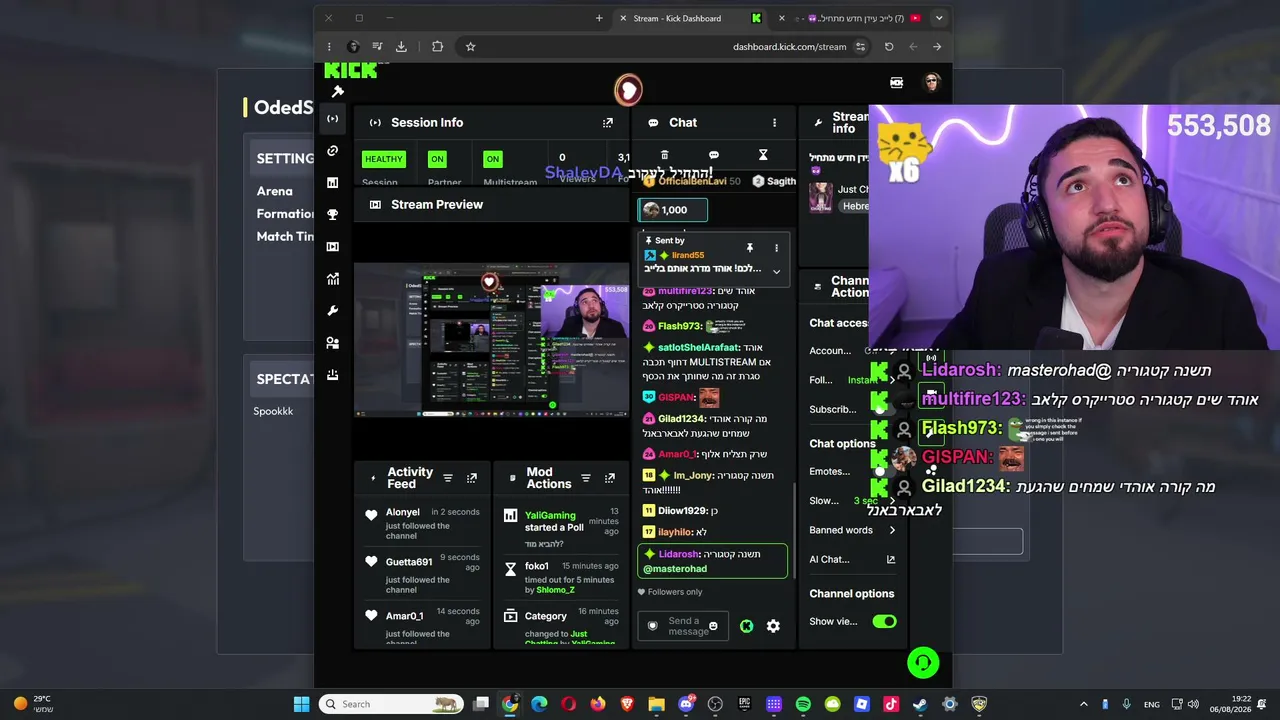Open the analytics line-graph icon in Kick sidebar
Viewport: 1280px width, 720px height.
click(x=333, y=279)
